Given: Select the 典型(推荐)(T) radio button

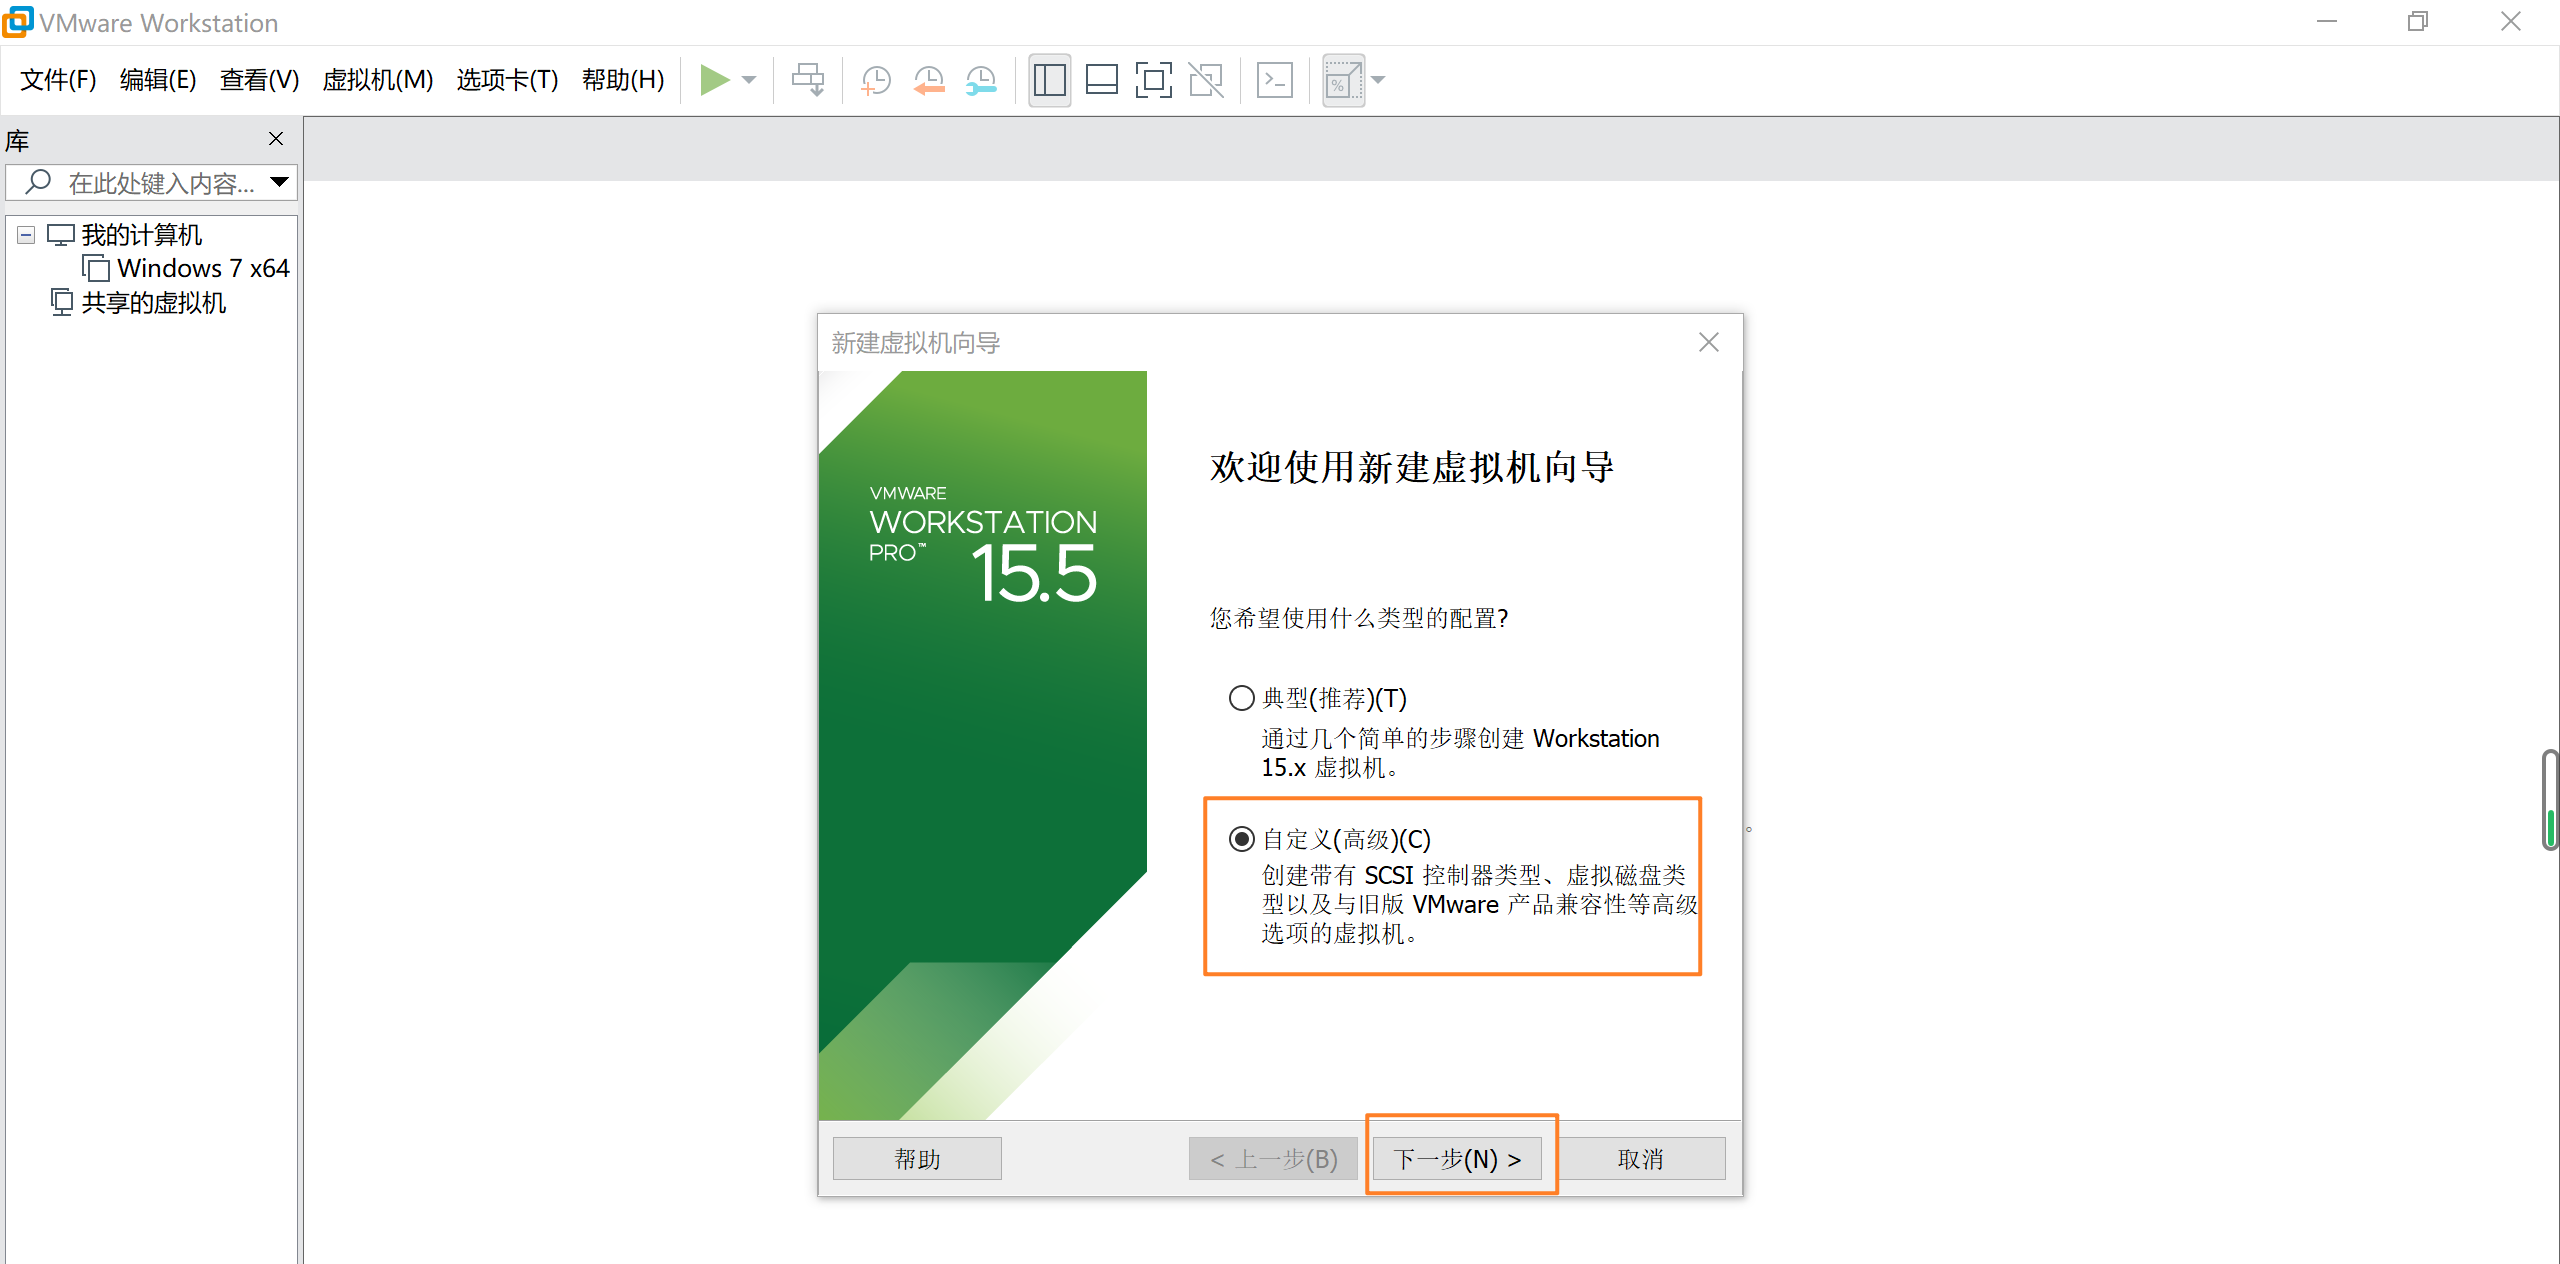Looking at the screenshot, I should (1241, 698).
